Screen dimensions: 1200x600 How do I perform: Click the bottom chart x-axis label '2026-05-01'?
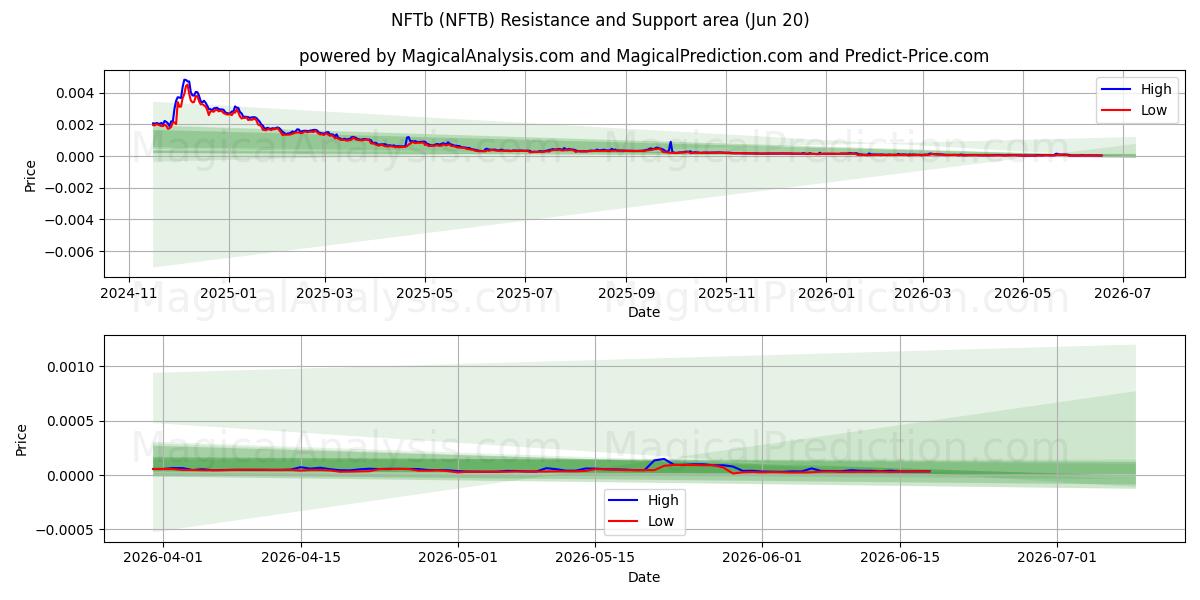pyautogui.click(x=459, y=558)
